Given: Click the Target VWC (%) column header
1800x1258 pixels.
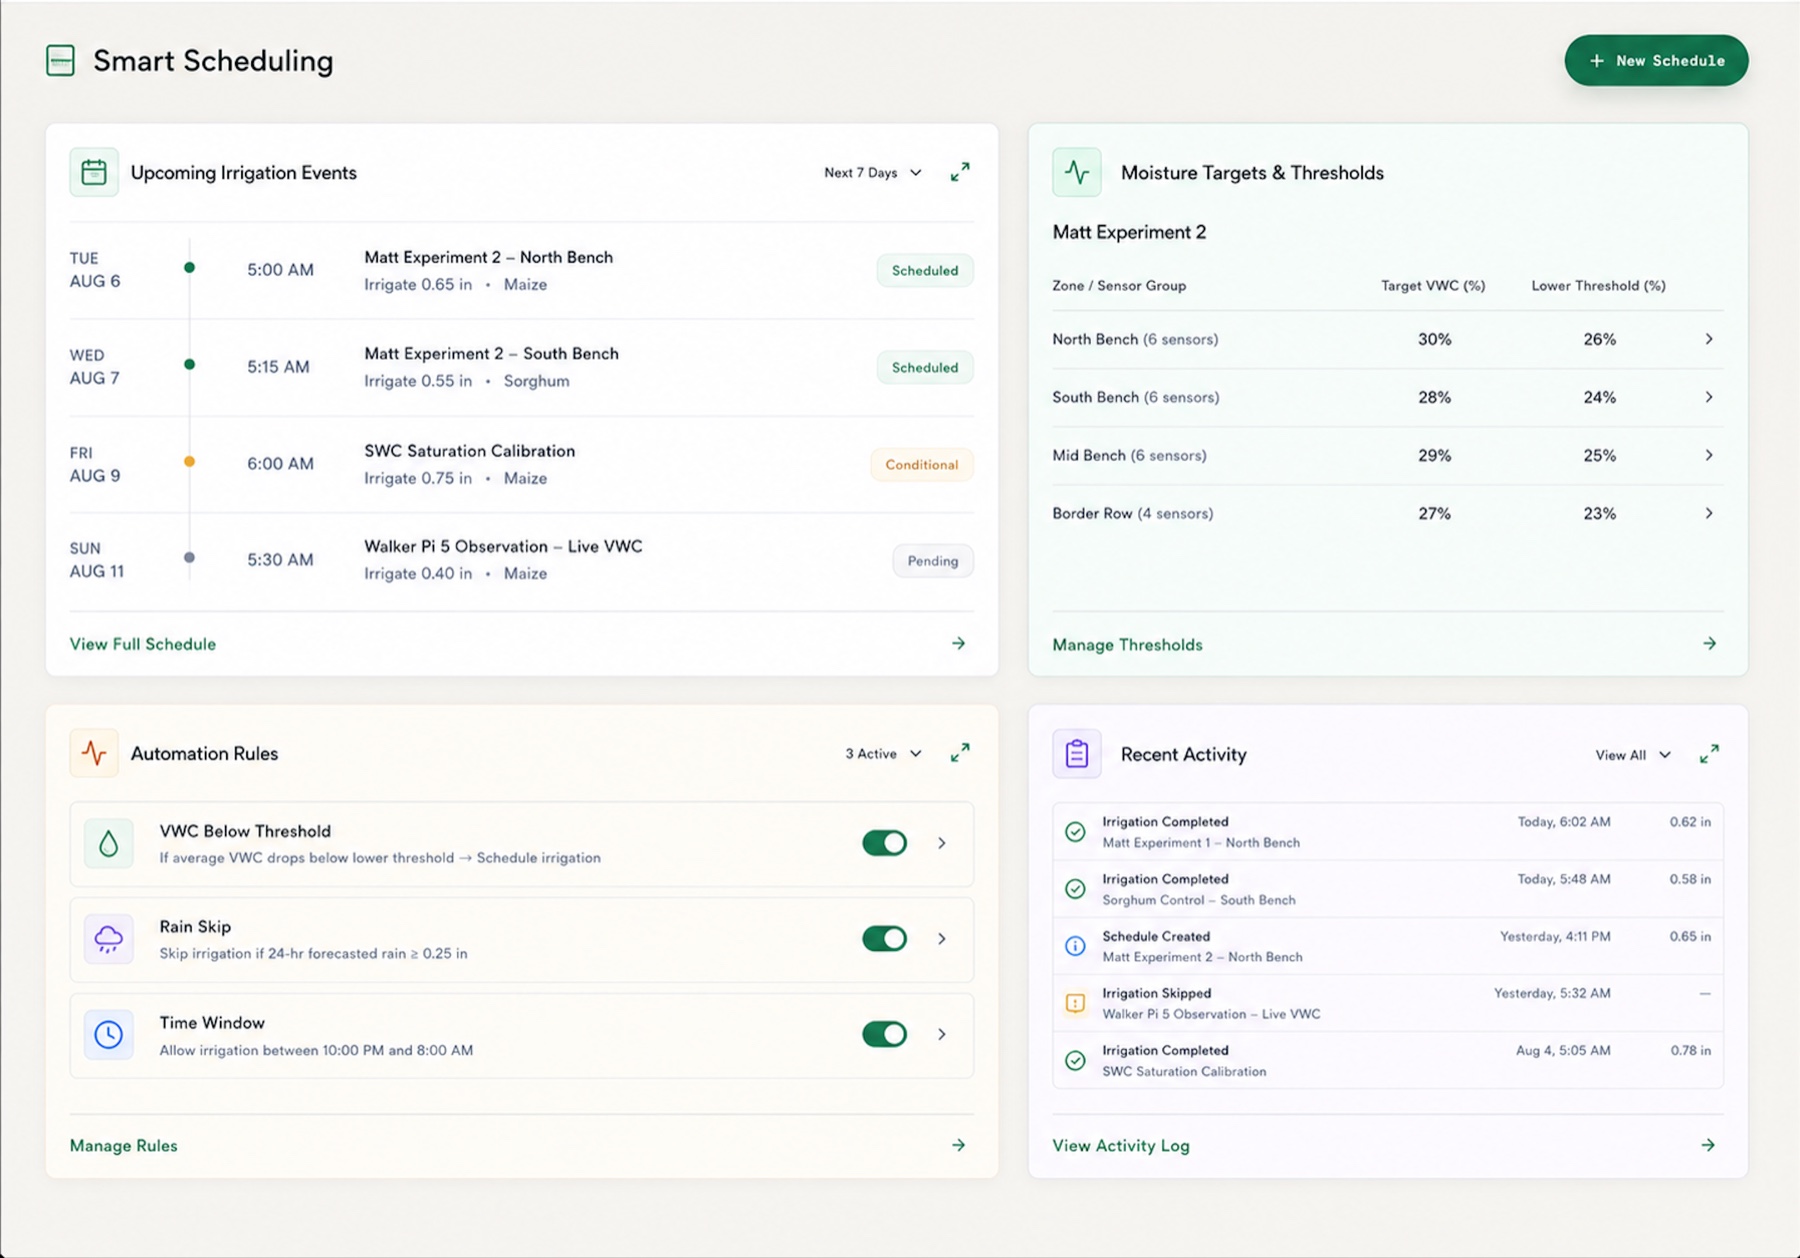Looking at the screenshot, I should (1433, 286).
